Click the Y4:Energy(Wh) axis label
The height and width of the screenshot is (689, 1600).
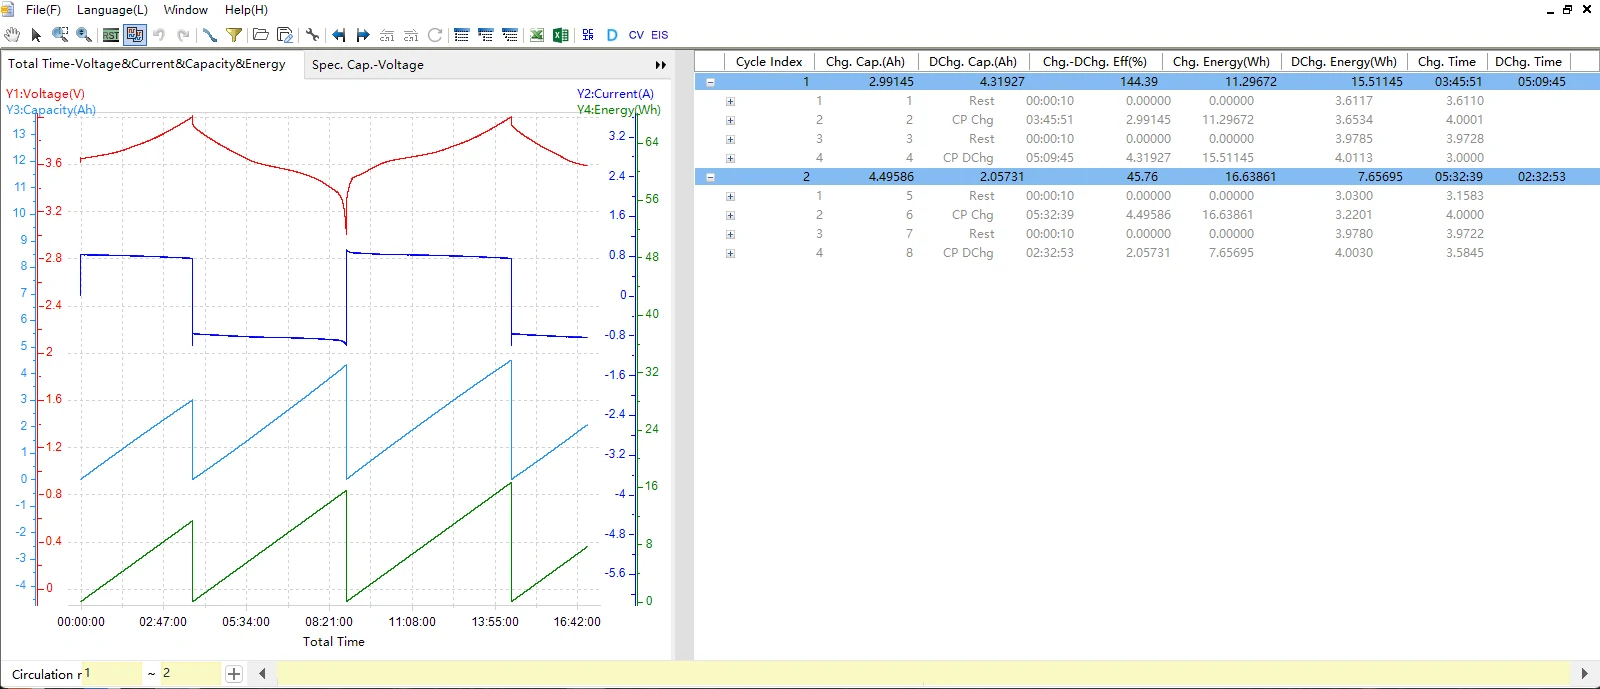pyautogui.click(x=619, y=110)
